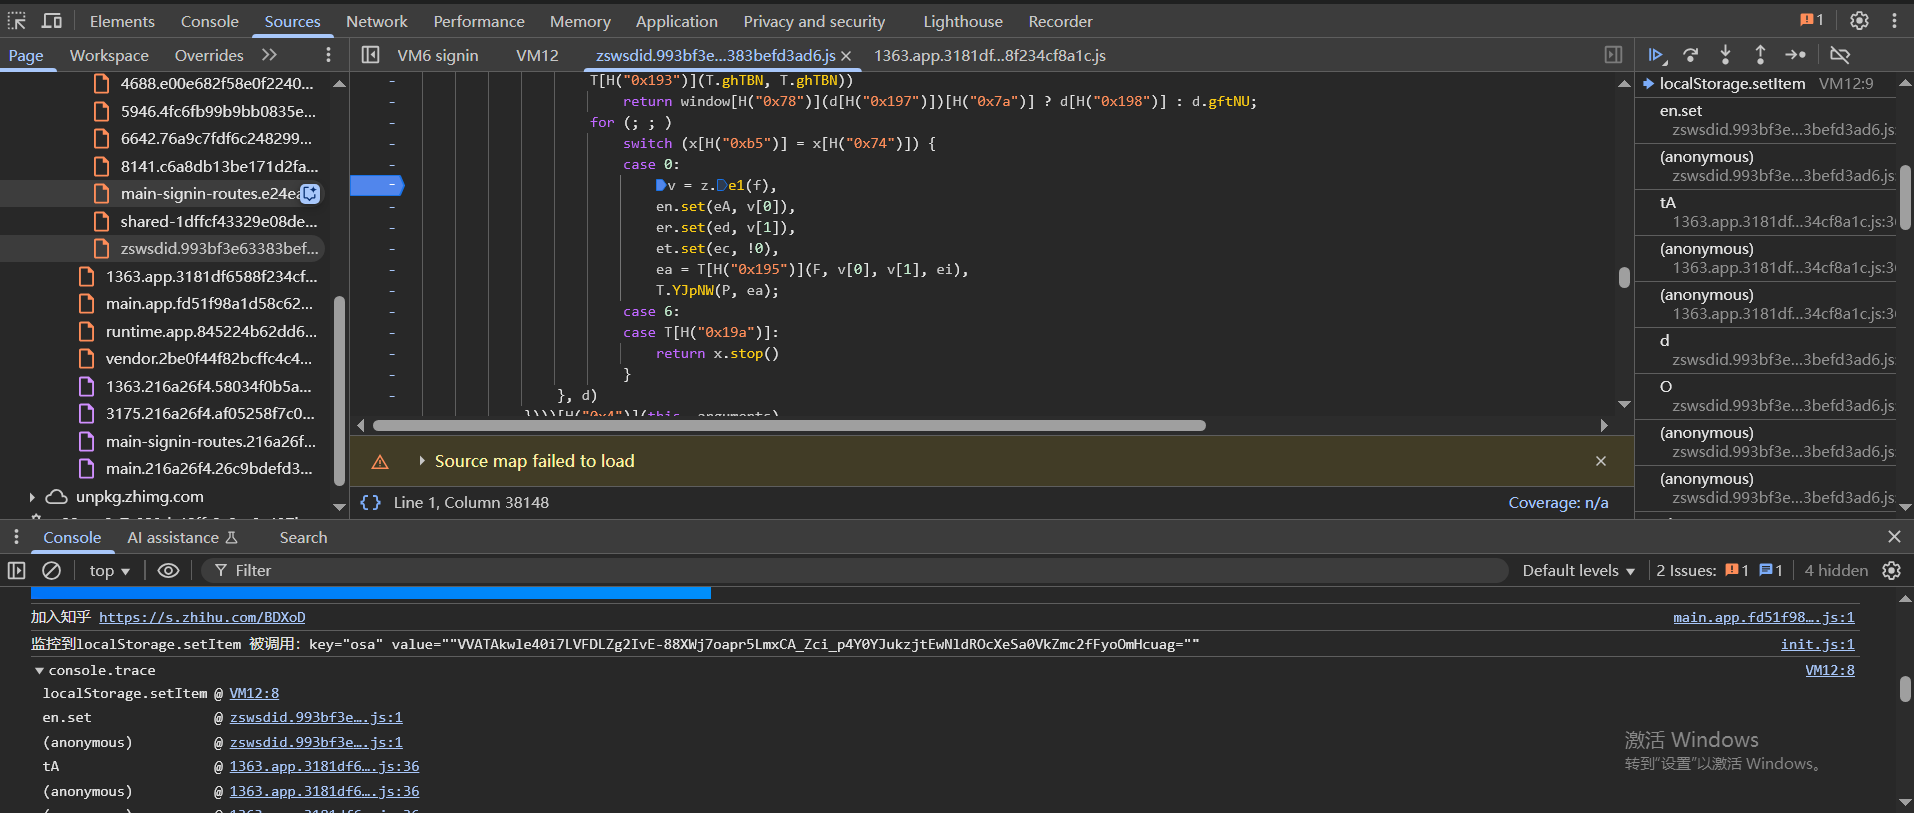Expand the unpkg.zhimg.com tree node
Image resolution: width=1914 pixels, height=813 pixels.
pos(32,497)
